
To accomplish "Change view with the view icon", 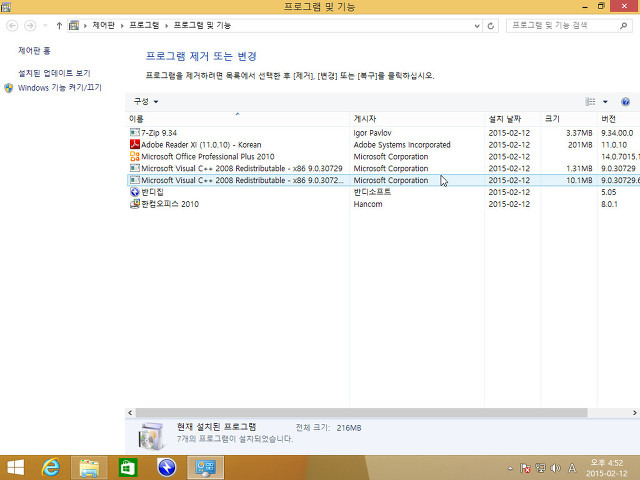I will (x=590, y=102).
